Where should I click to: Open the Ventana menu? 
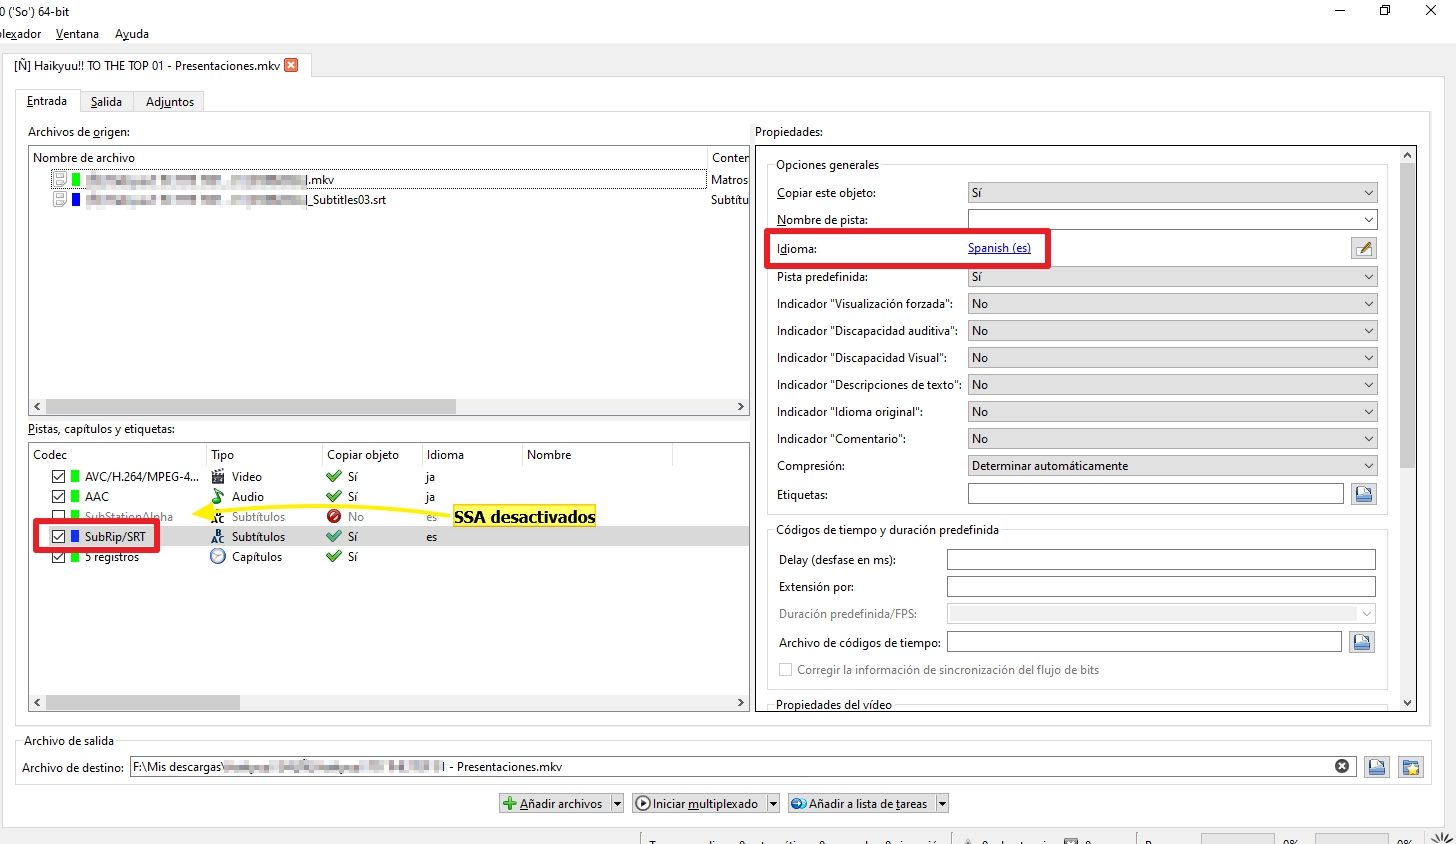tap(77, 34)
